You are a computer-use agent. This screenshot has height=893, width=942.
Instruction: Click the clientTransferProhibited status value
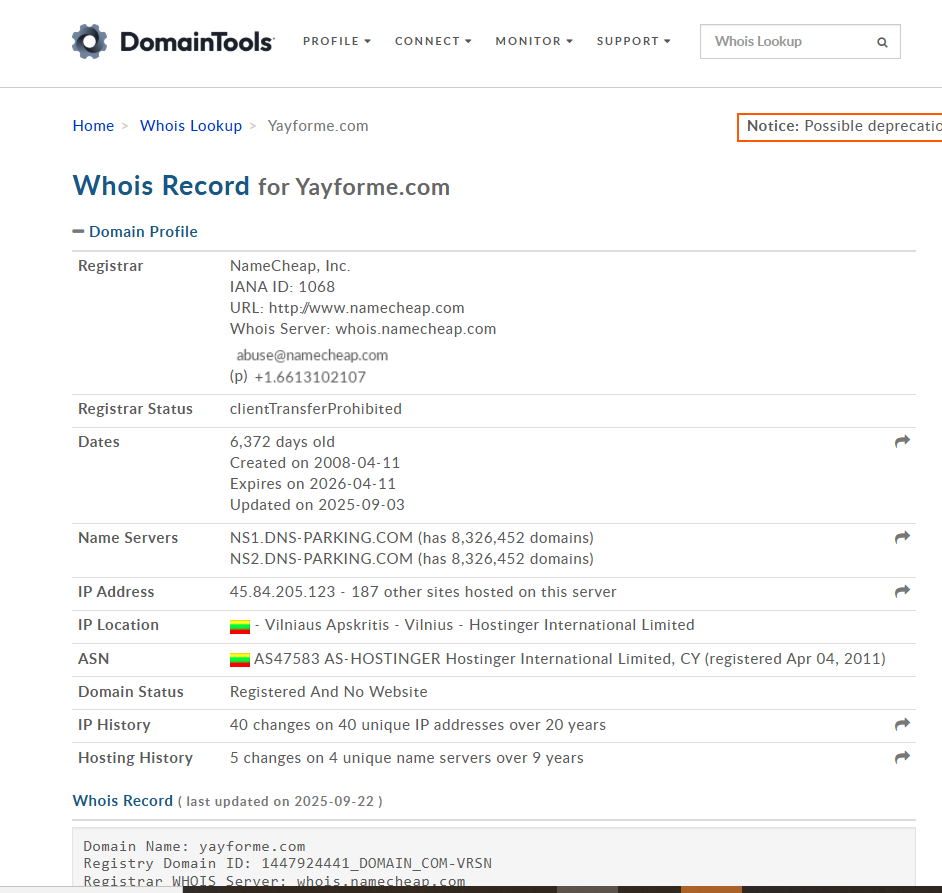(x=316, y=409)
